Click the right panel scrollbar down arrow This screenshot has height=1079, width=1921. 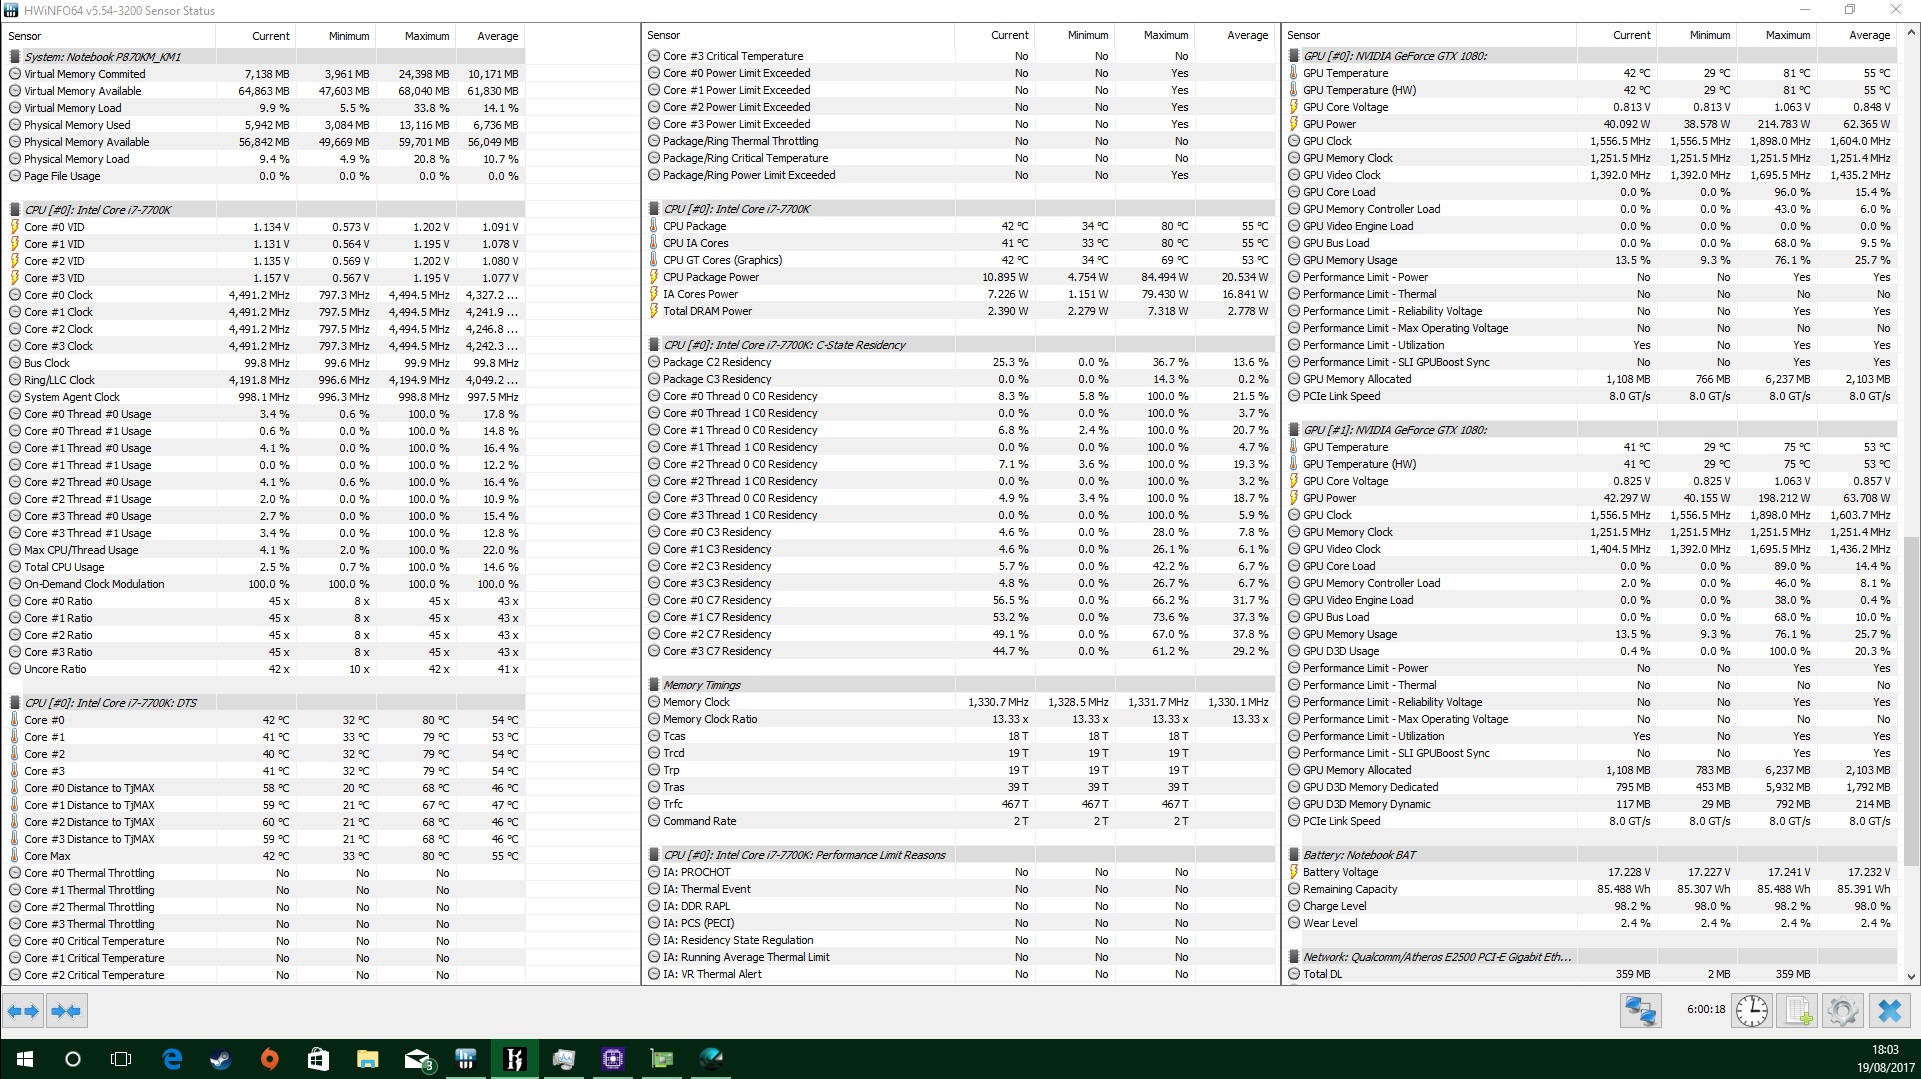[1911, 976]
